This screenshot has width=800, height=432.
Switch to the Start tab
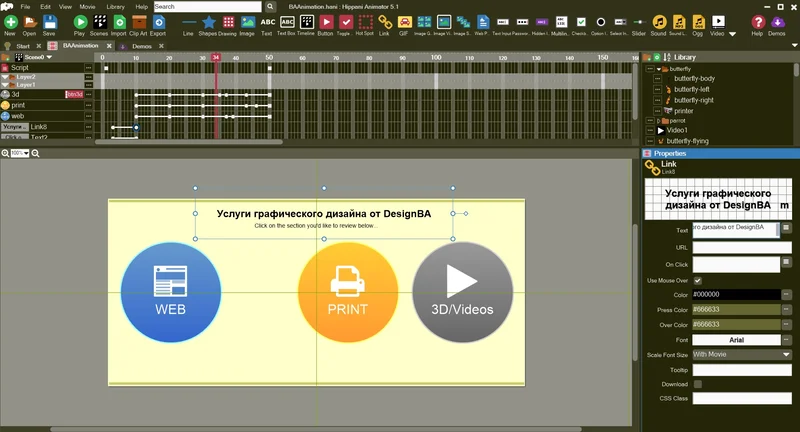(23, 46)
